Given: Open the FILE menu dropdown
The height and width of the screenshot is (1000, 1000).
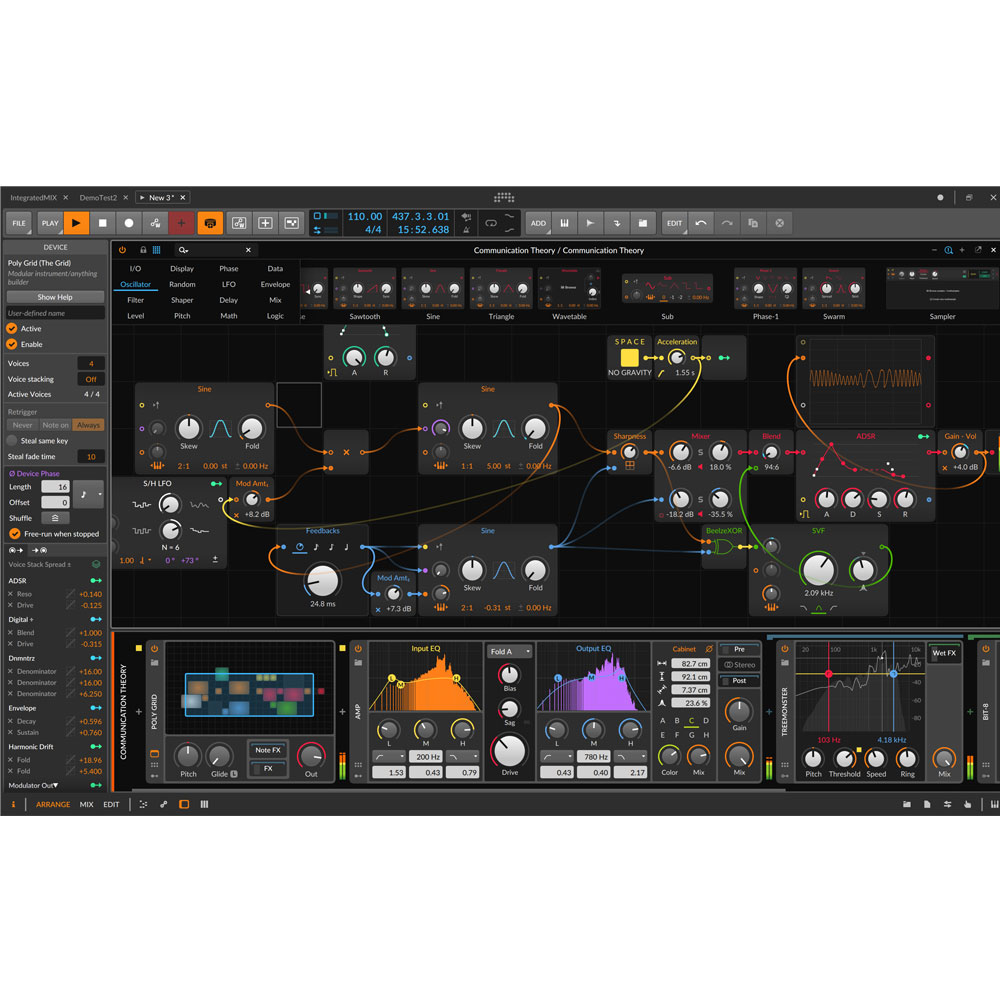Looking at the screenshot, I should 19,223.
